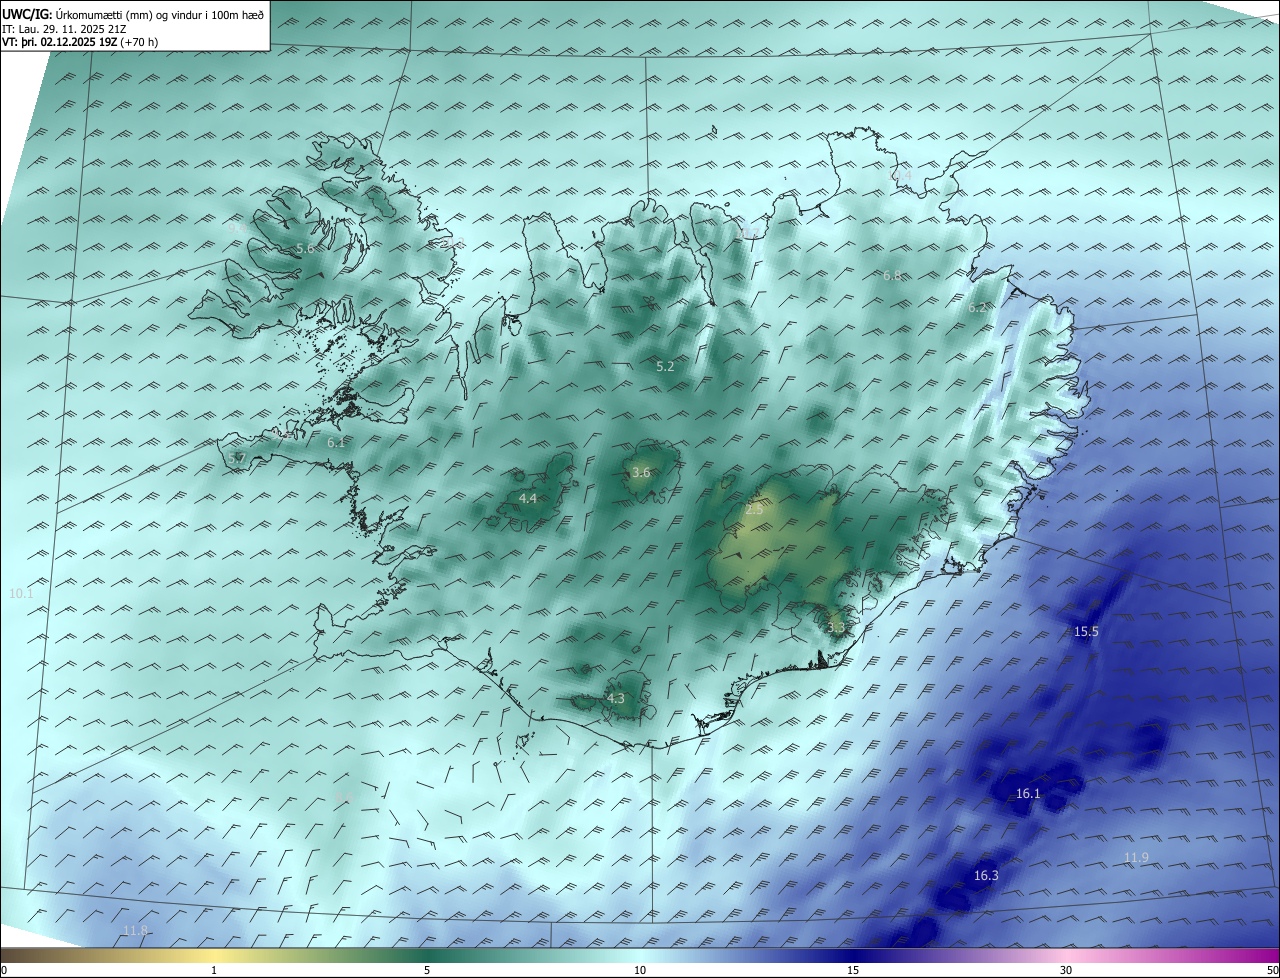1280x978 pixels.
Task: Click the 16.1 value in dark blue area
Action: tap(1028, 794)
